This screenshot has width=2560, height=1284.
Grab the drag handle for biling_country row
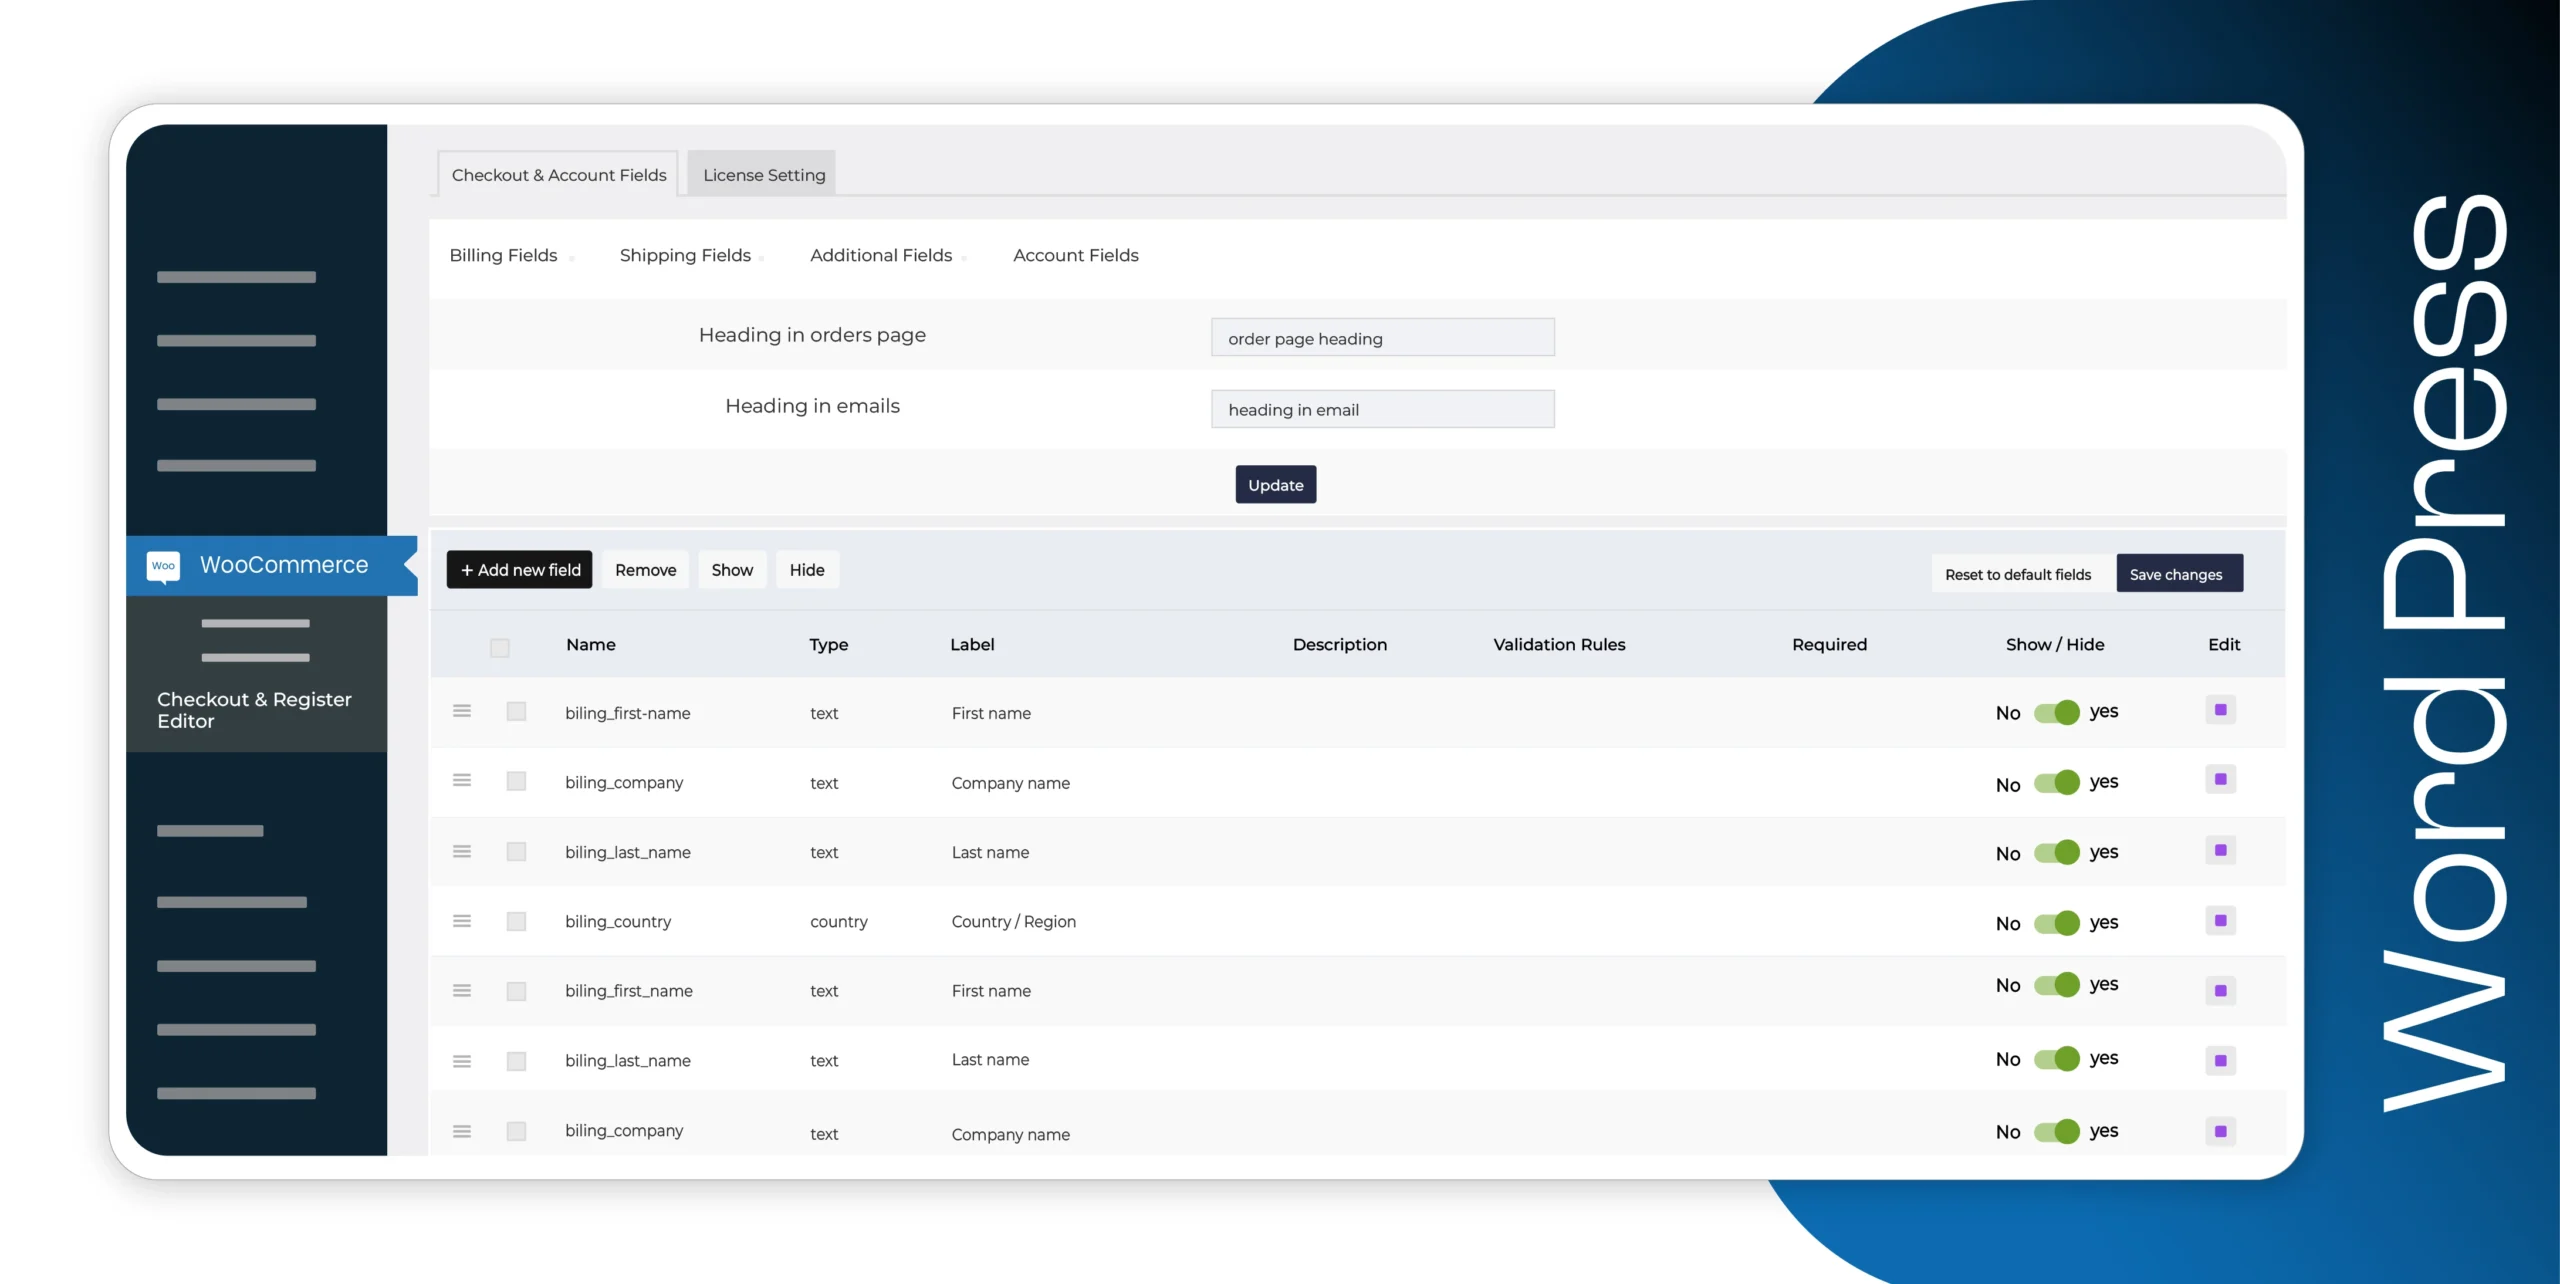[462, 921]
